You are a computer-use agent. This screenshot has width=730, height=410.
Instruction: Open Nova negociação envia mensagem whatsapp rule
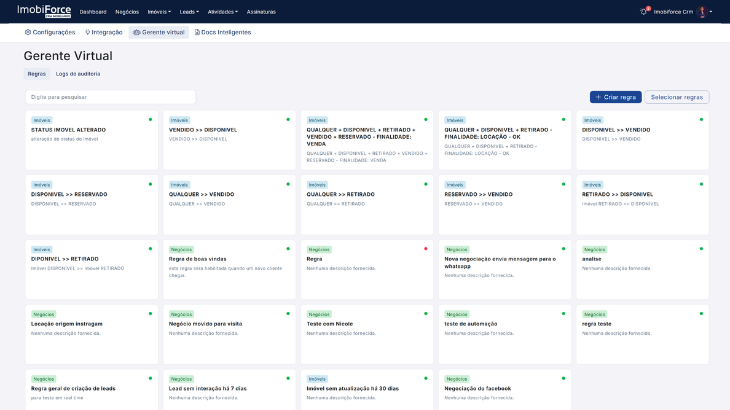[505, 269]
